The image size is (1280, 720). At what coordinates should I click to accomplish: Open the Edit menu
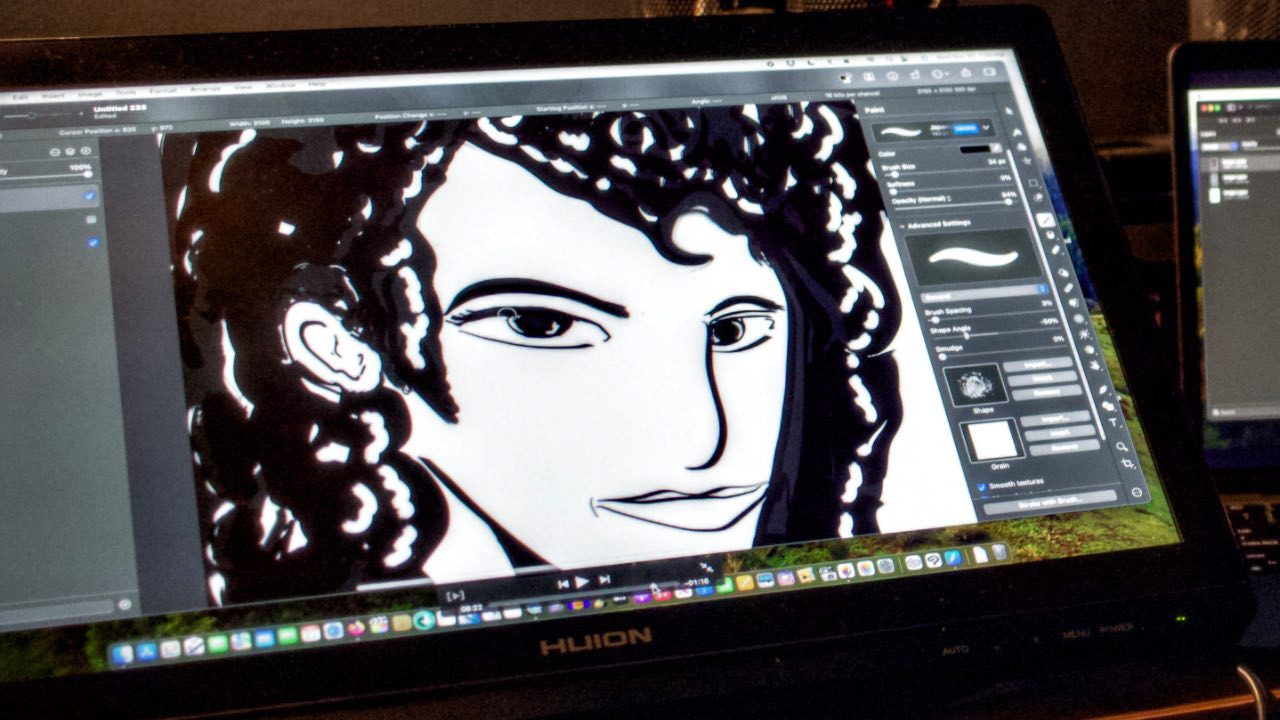tap(20, 97)
